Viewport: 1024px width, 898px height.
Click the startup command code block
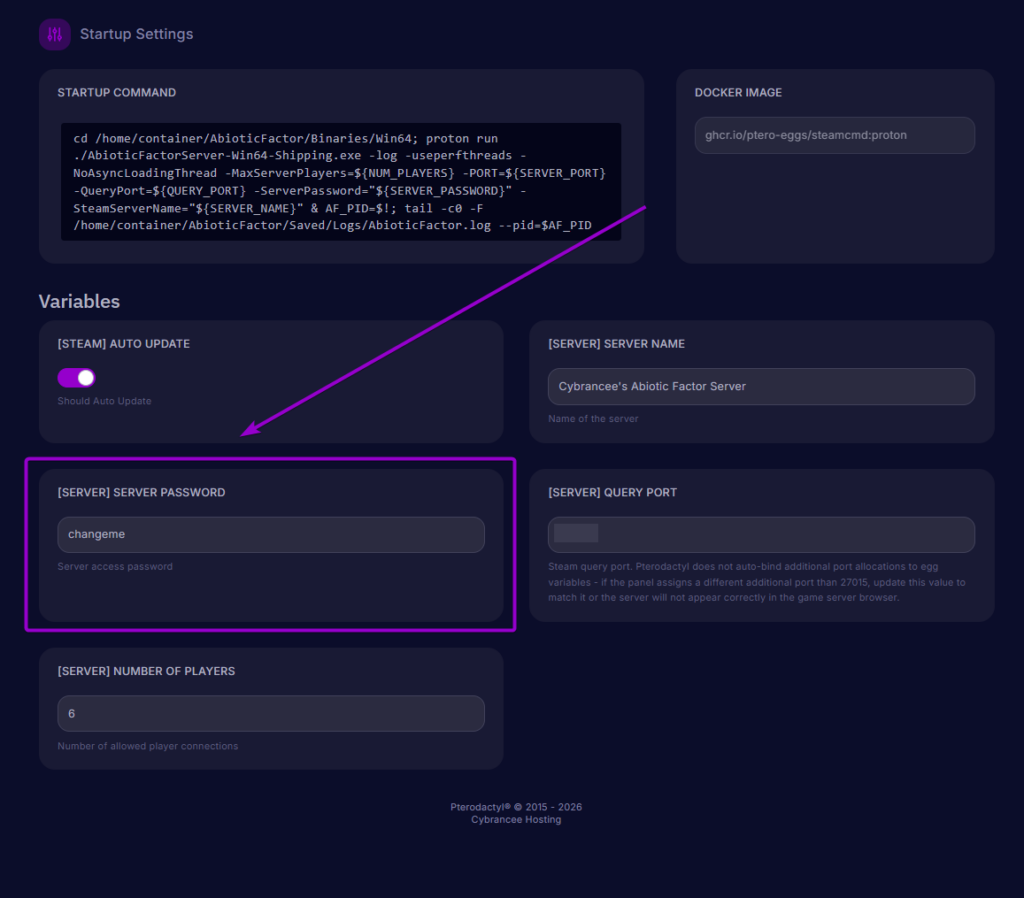coord(341,182)
